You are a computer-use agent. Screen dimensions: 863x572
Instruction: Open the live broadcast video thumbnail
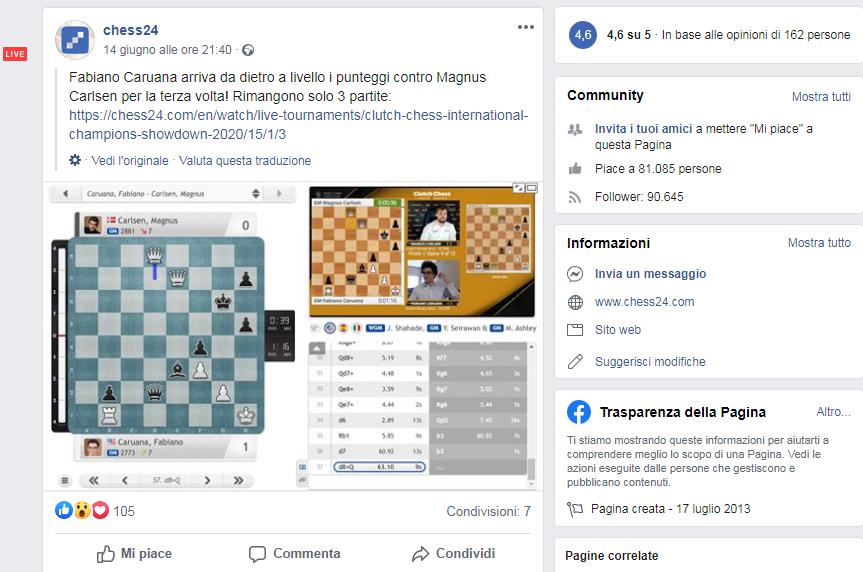(x=422, y=252)
